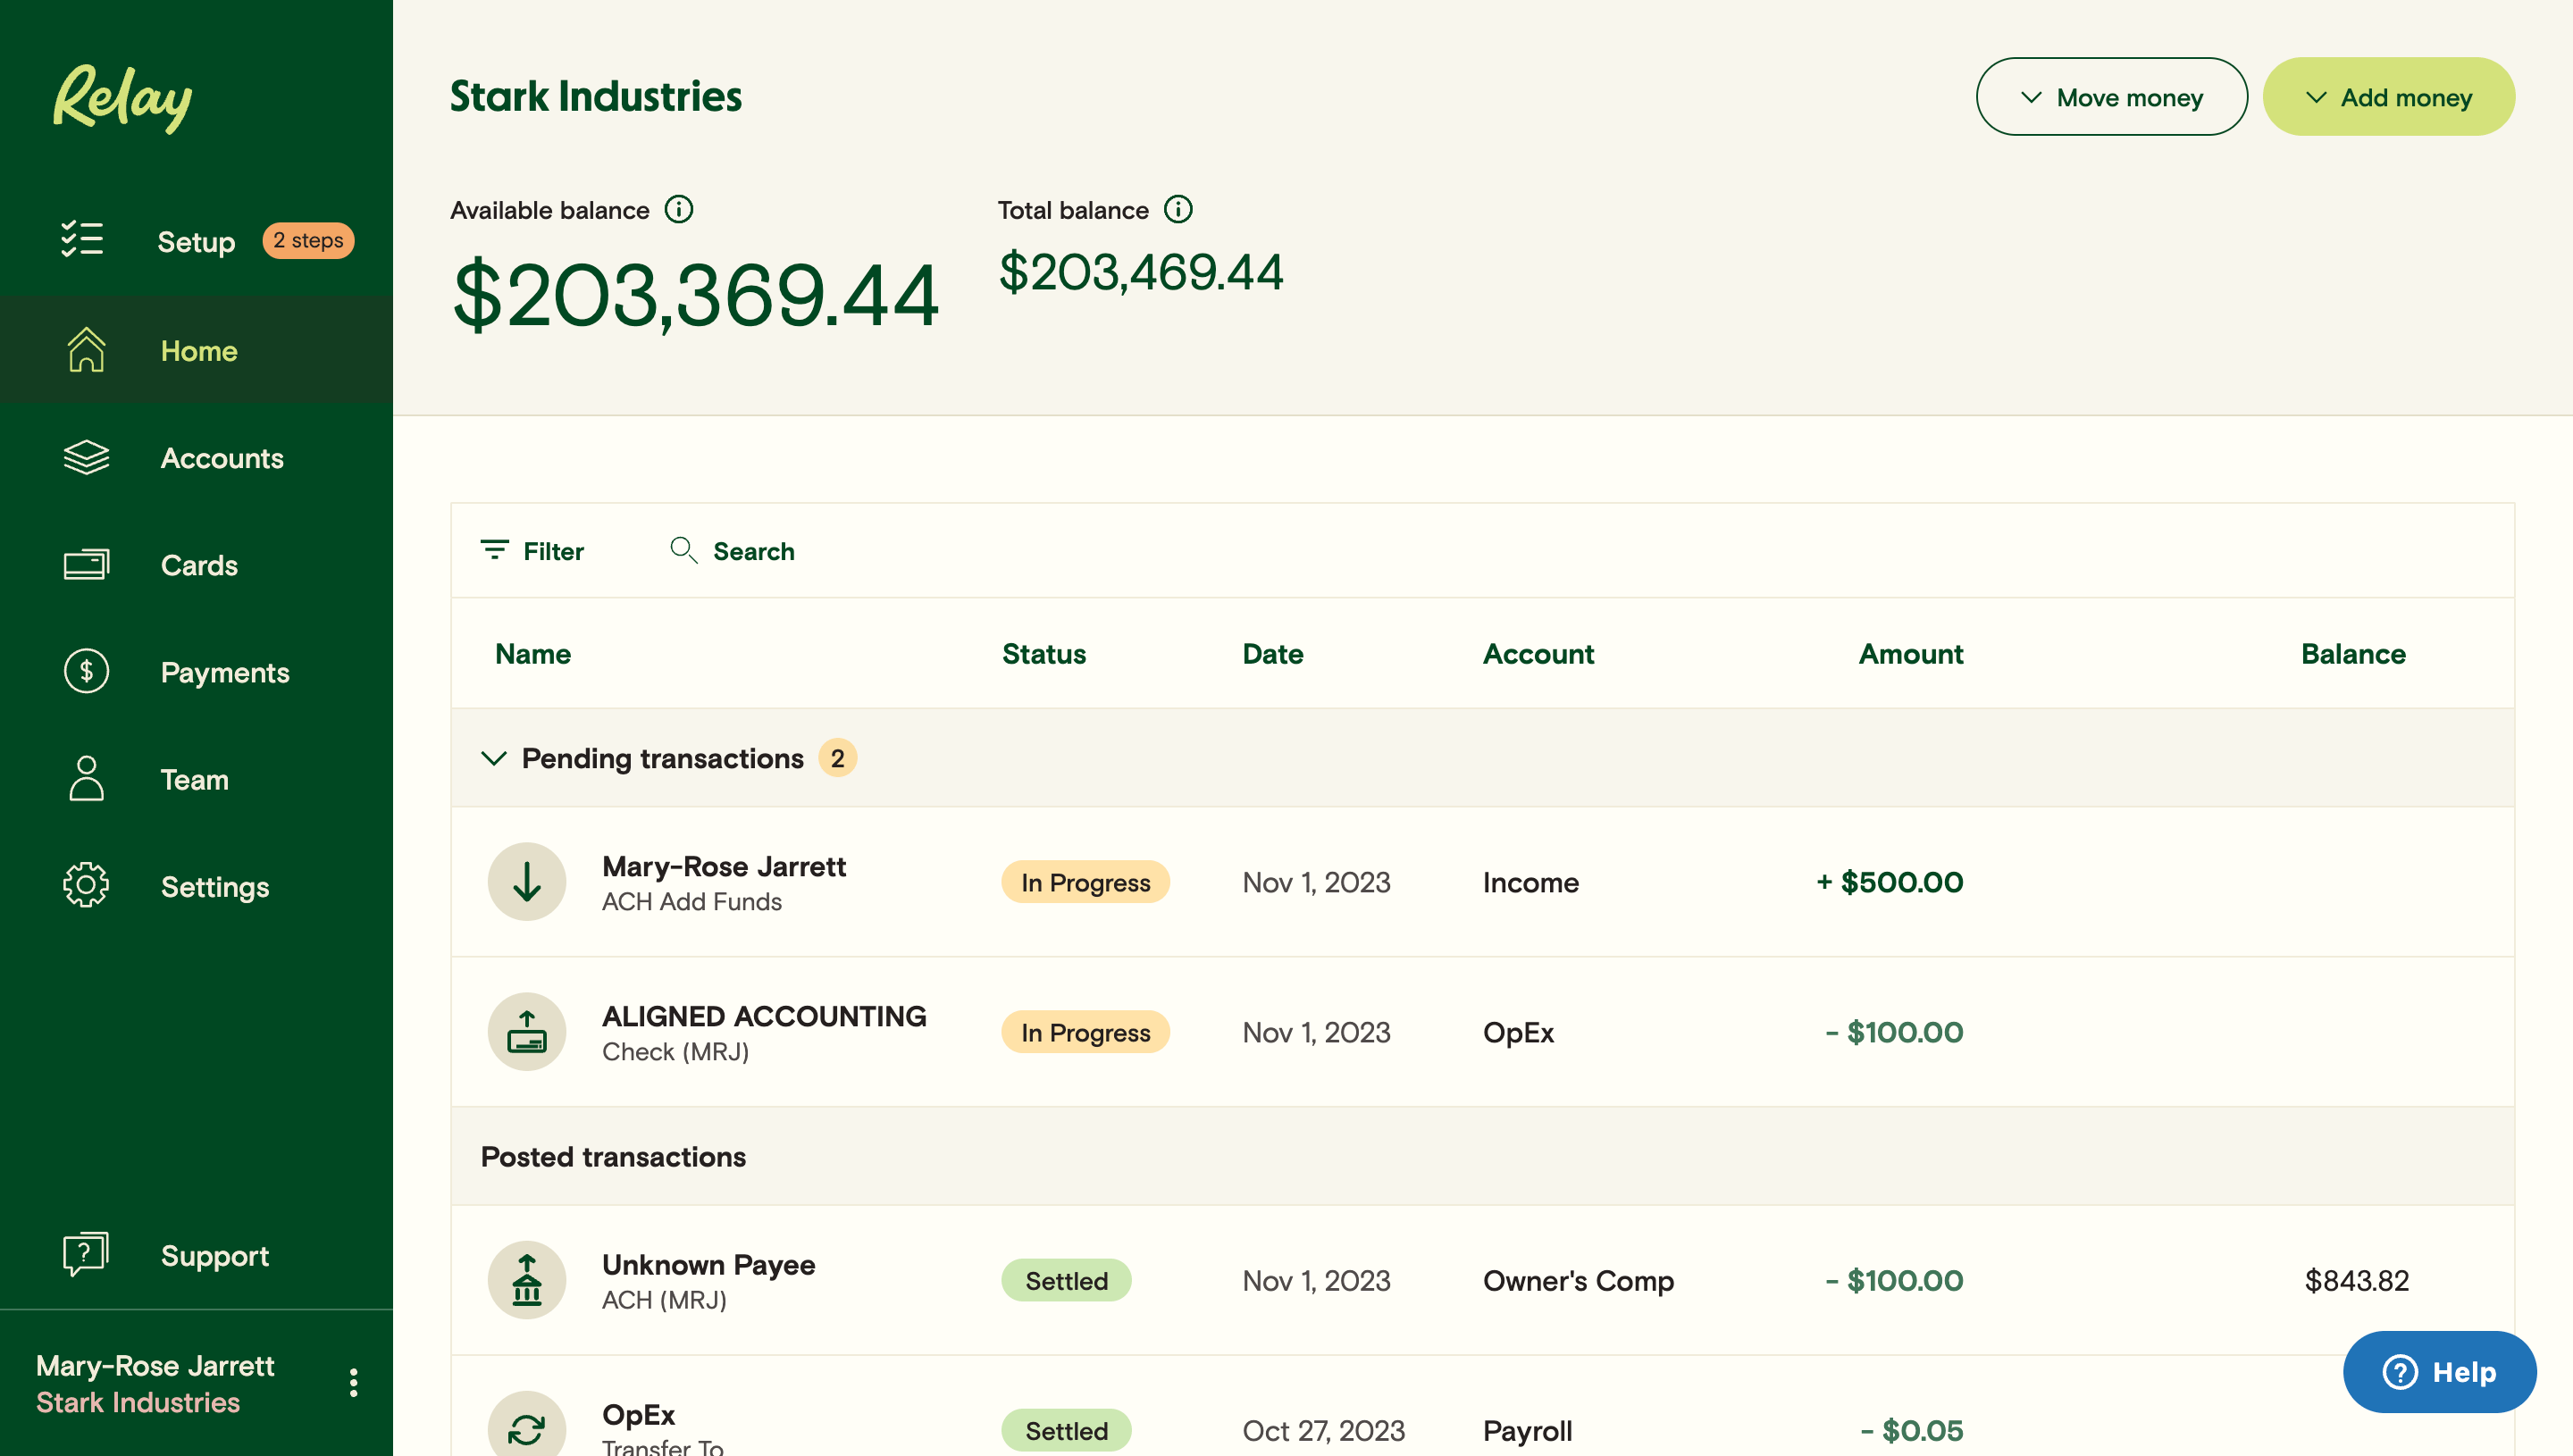This screenshot has height=1456, width=2573.
Task: Click the blue Help button
Action: tap(2439, 1371)
